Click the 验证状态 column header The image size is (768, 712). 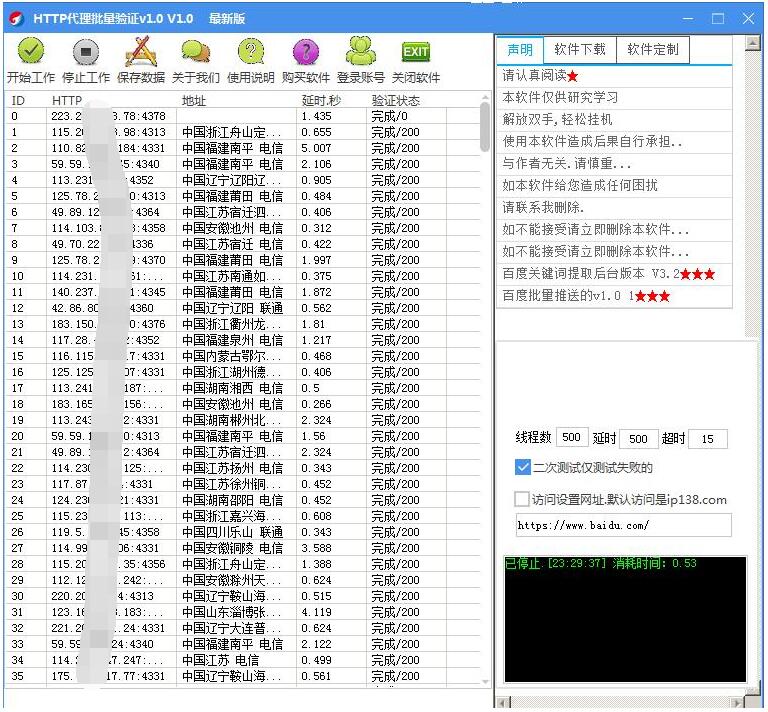(396, 100)
